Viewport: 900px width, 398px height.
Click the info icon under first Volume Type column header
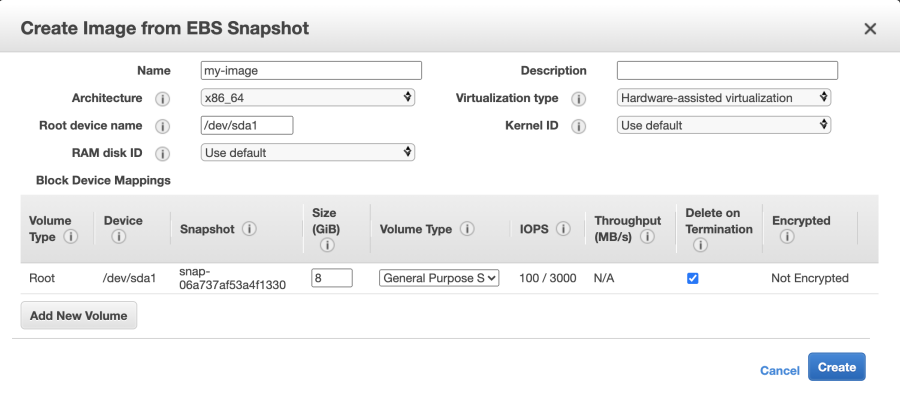pos(71,237)
